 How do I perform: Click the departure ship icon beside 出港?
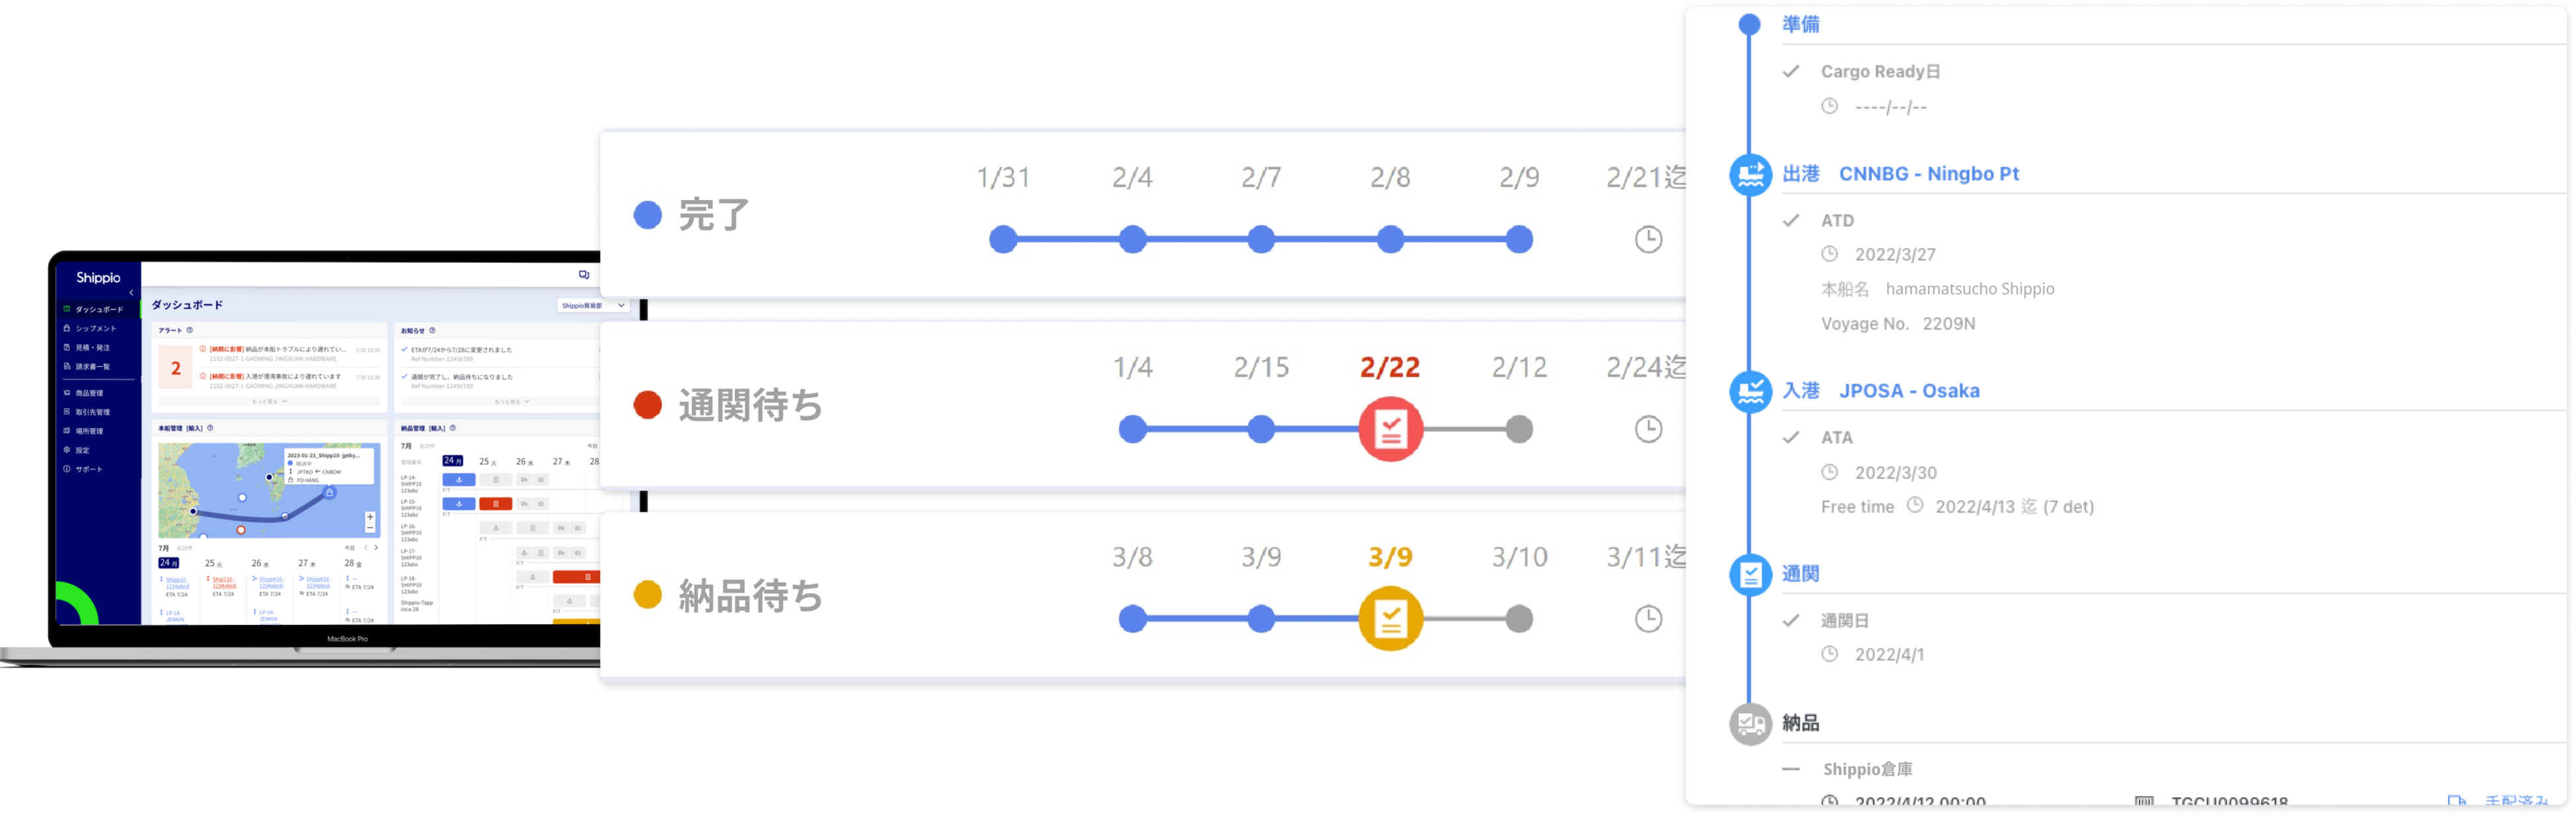[x=1750, y=175]
